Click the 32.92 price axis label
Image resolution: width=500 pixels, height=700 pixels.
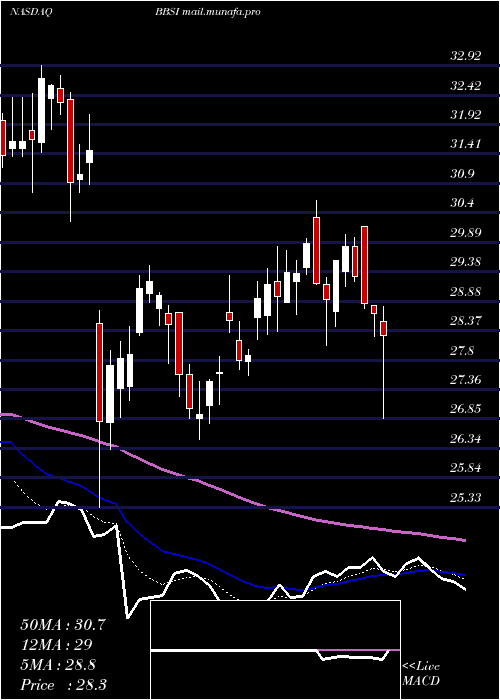click(x=466, y=56)
